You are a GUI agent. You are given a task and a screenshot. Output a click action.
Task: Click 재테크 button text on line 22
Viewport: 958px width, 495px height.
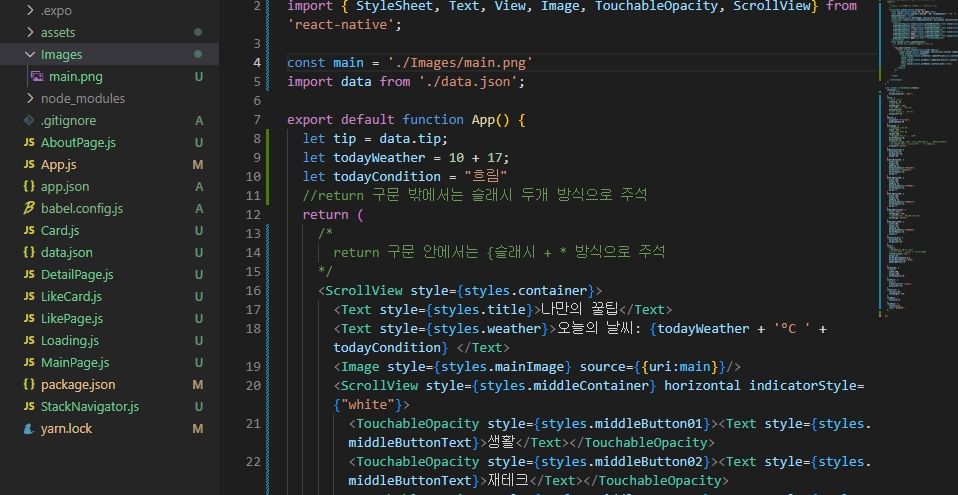tap(510, 480)
